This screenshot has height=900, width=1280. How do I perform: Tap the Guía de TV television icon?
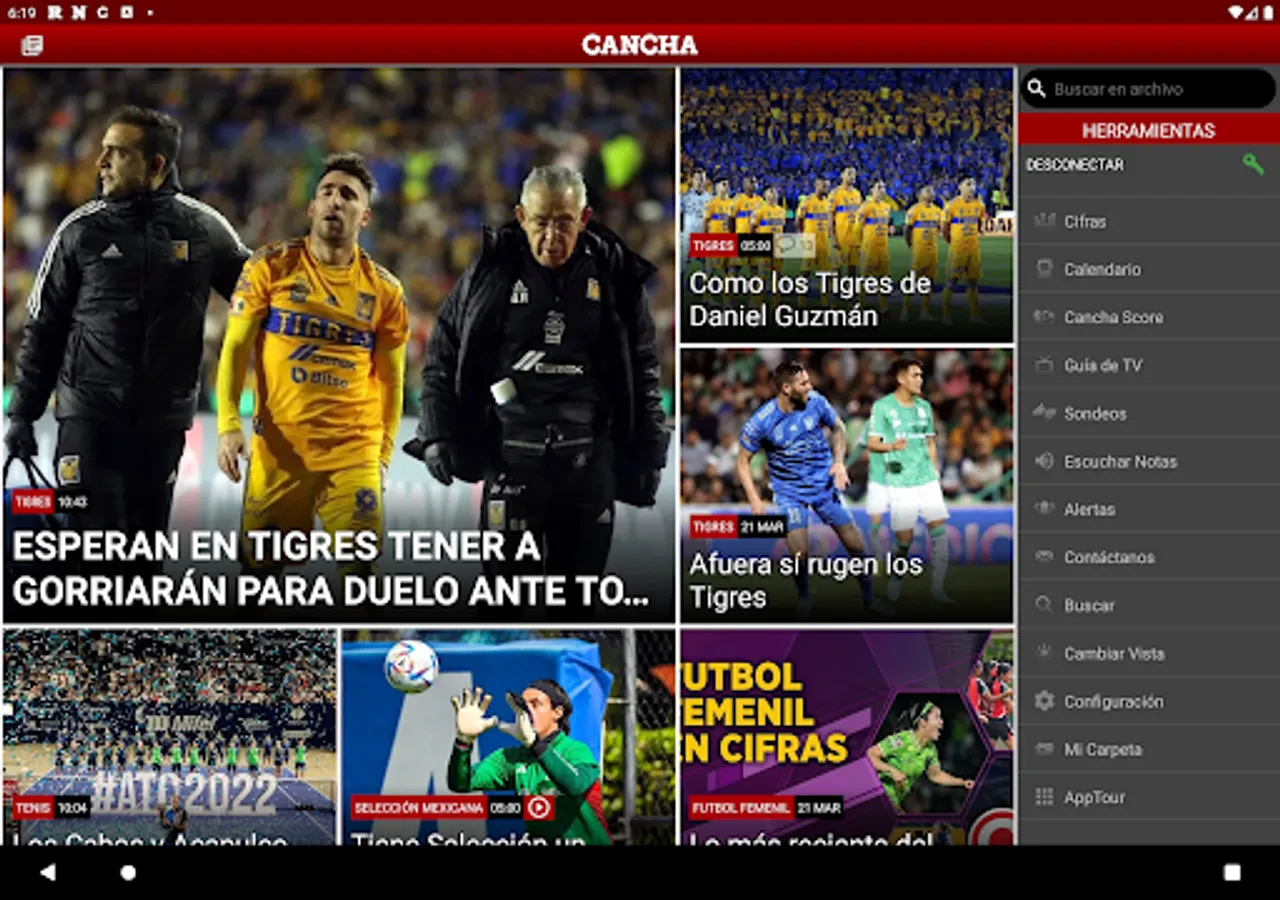pos(1044,365)
